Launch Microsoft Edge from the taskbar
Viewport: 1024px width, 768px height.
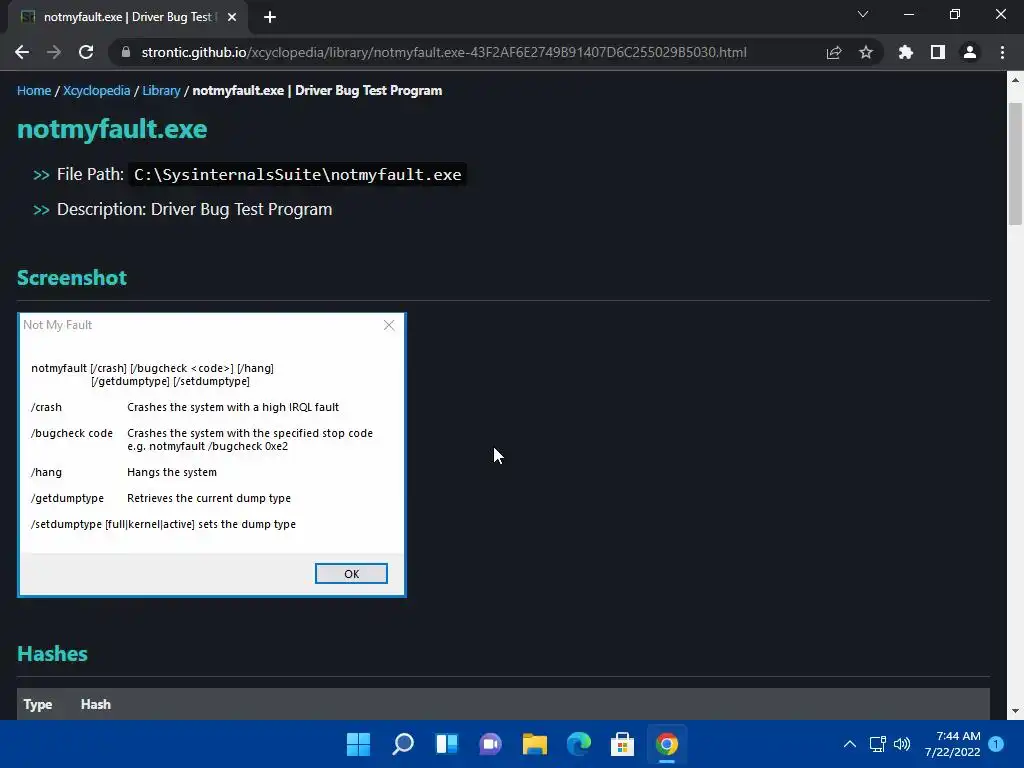pyautogui.click(x=579, y=744)
